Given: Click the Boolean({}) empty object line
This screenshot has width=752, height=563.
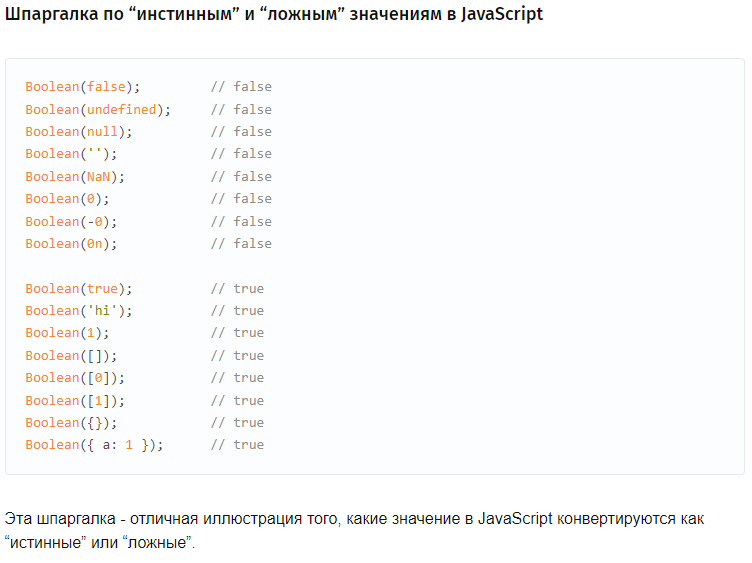Looking at the screenshot, I should 144,422.
